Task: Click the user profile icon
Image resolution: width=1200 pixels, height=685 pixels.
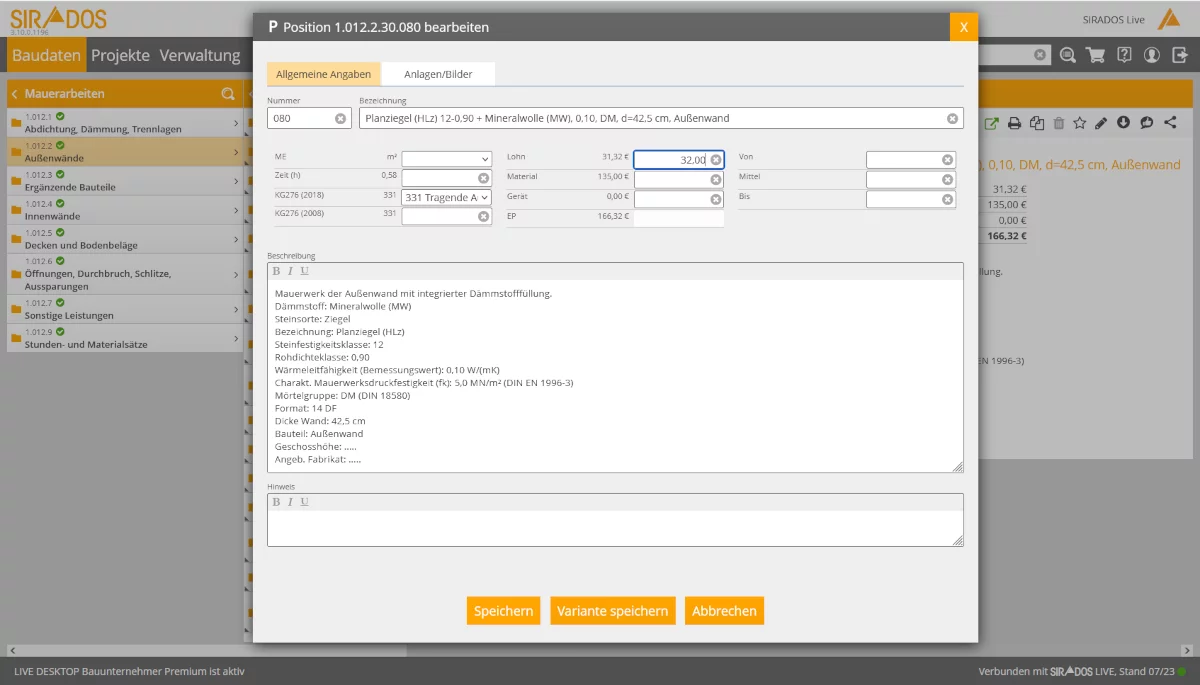Action: [x=1152, y=55]
